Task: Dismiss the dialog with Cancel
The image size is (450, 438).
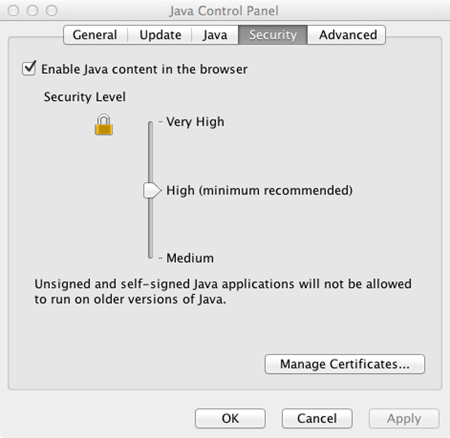Action: pyautogui.click(x=317, y=418)
